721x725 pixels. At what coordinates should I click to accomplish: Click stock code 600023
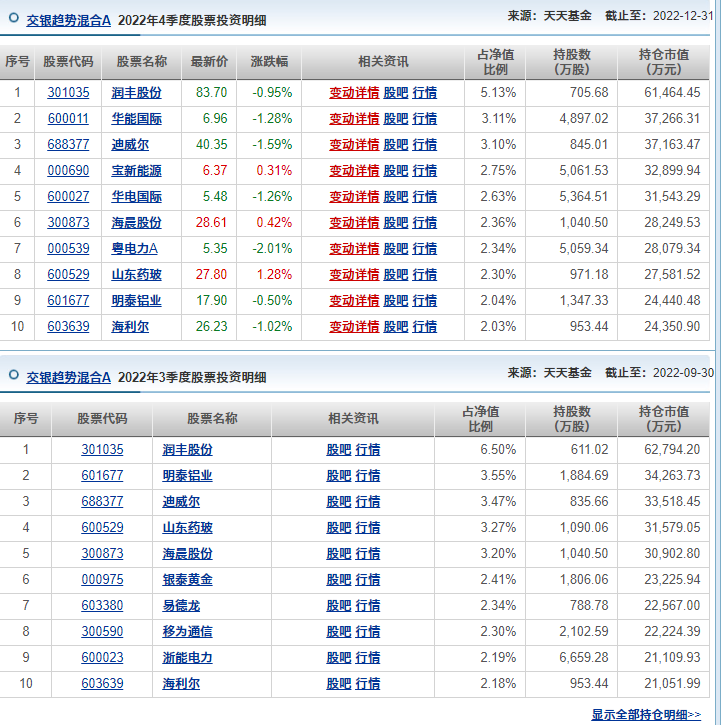[x=102, y=657]
